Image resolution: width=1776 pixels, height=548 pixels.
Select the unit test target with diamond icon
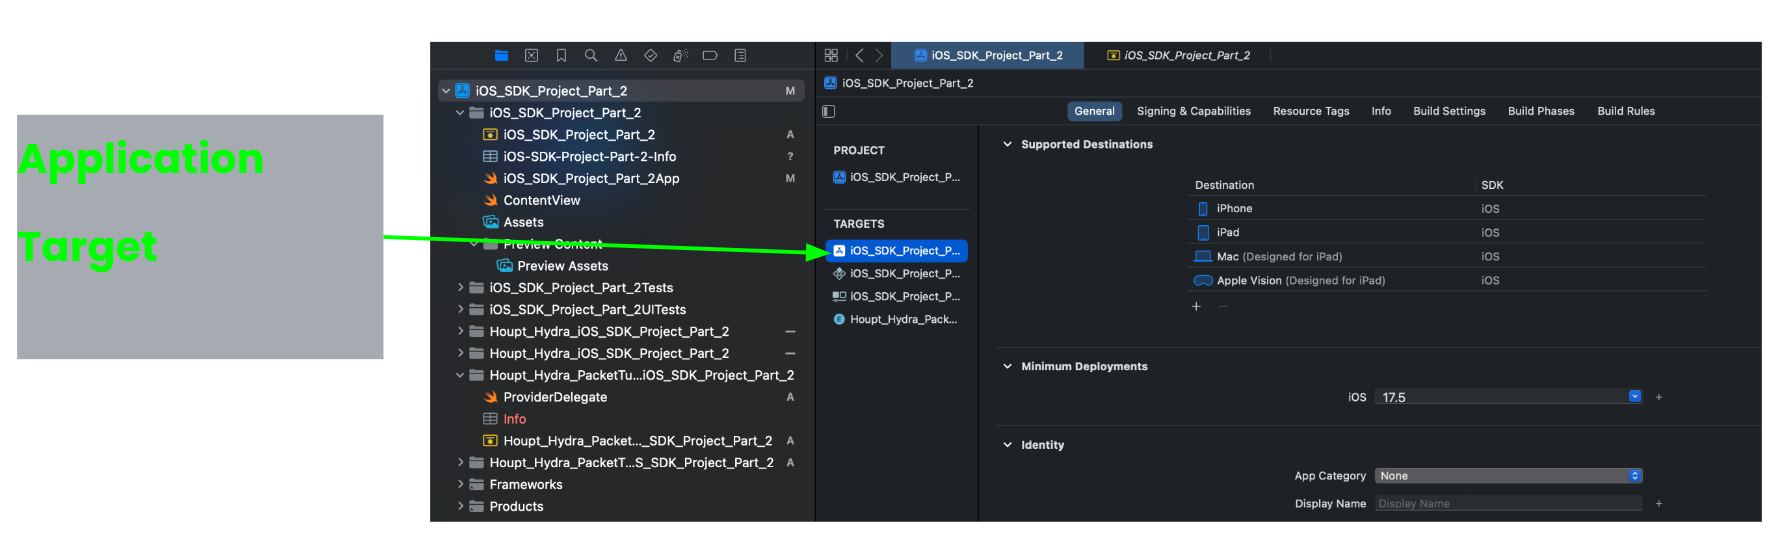click(897, 274)
